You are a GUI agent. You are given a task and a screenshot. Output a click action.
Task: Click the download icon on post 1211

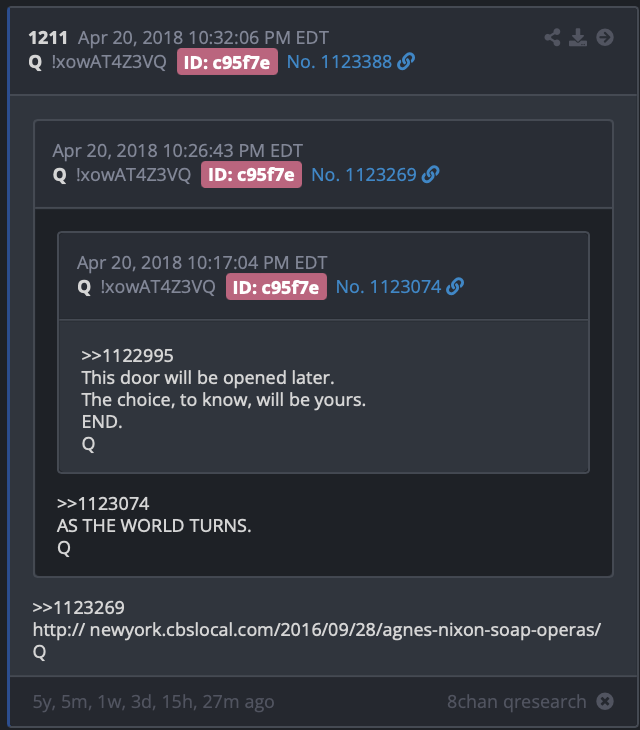pos(578,37)
